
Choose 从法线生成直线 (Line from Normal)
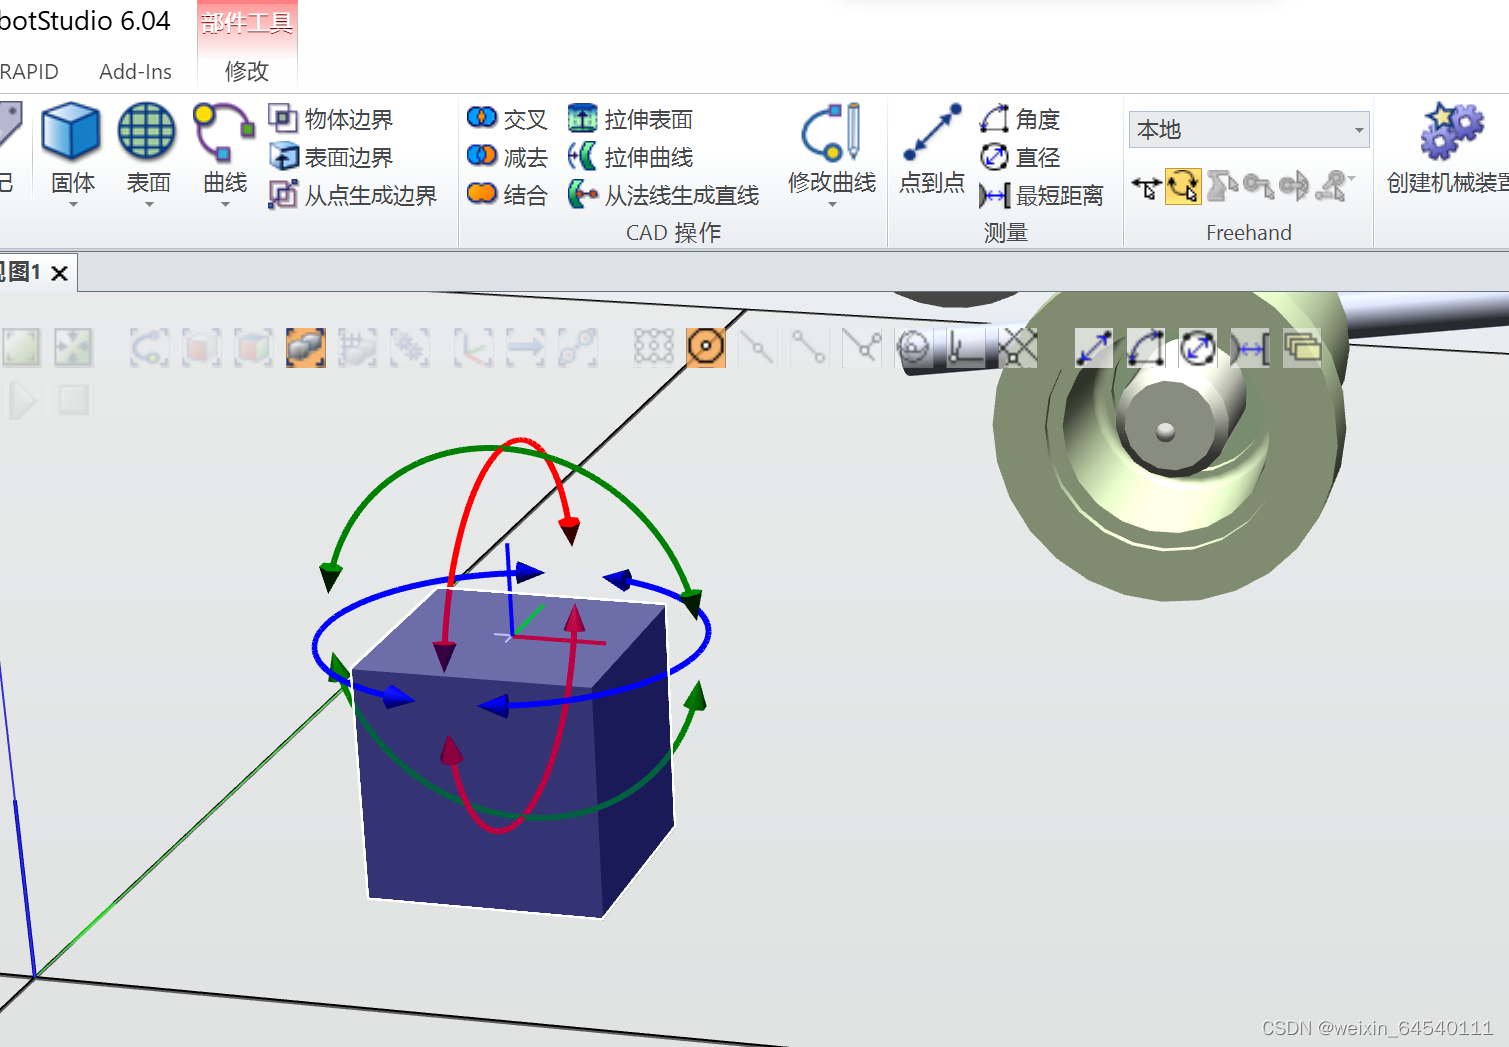(x=663, y=195)
